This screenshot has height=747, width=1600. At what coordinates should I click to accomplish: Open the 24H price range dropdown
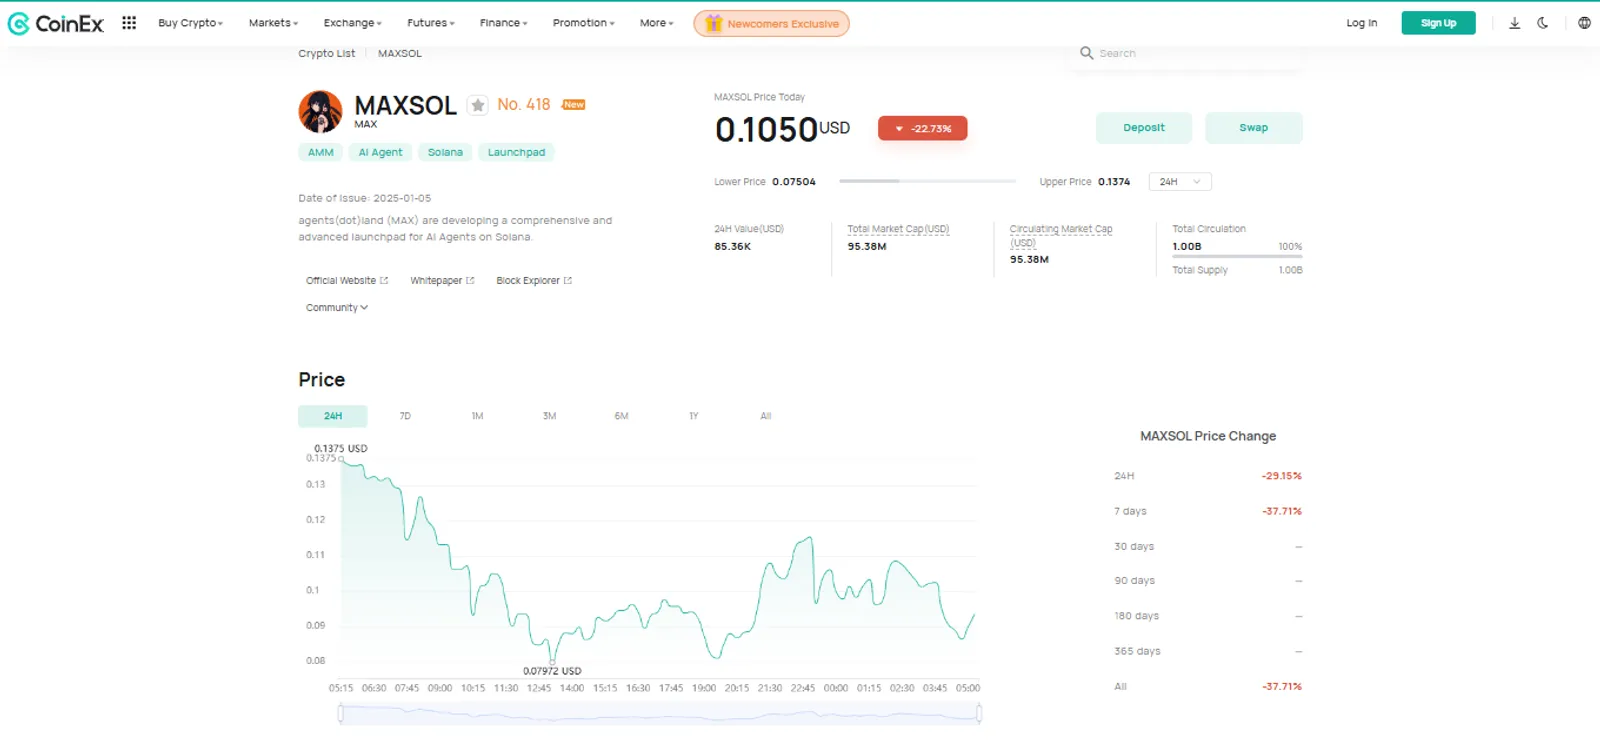(1180, 182)
